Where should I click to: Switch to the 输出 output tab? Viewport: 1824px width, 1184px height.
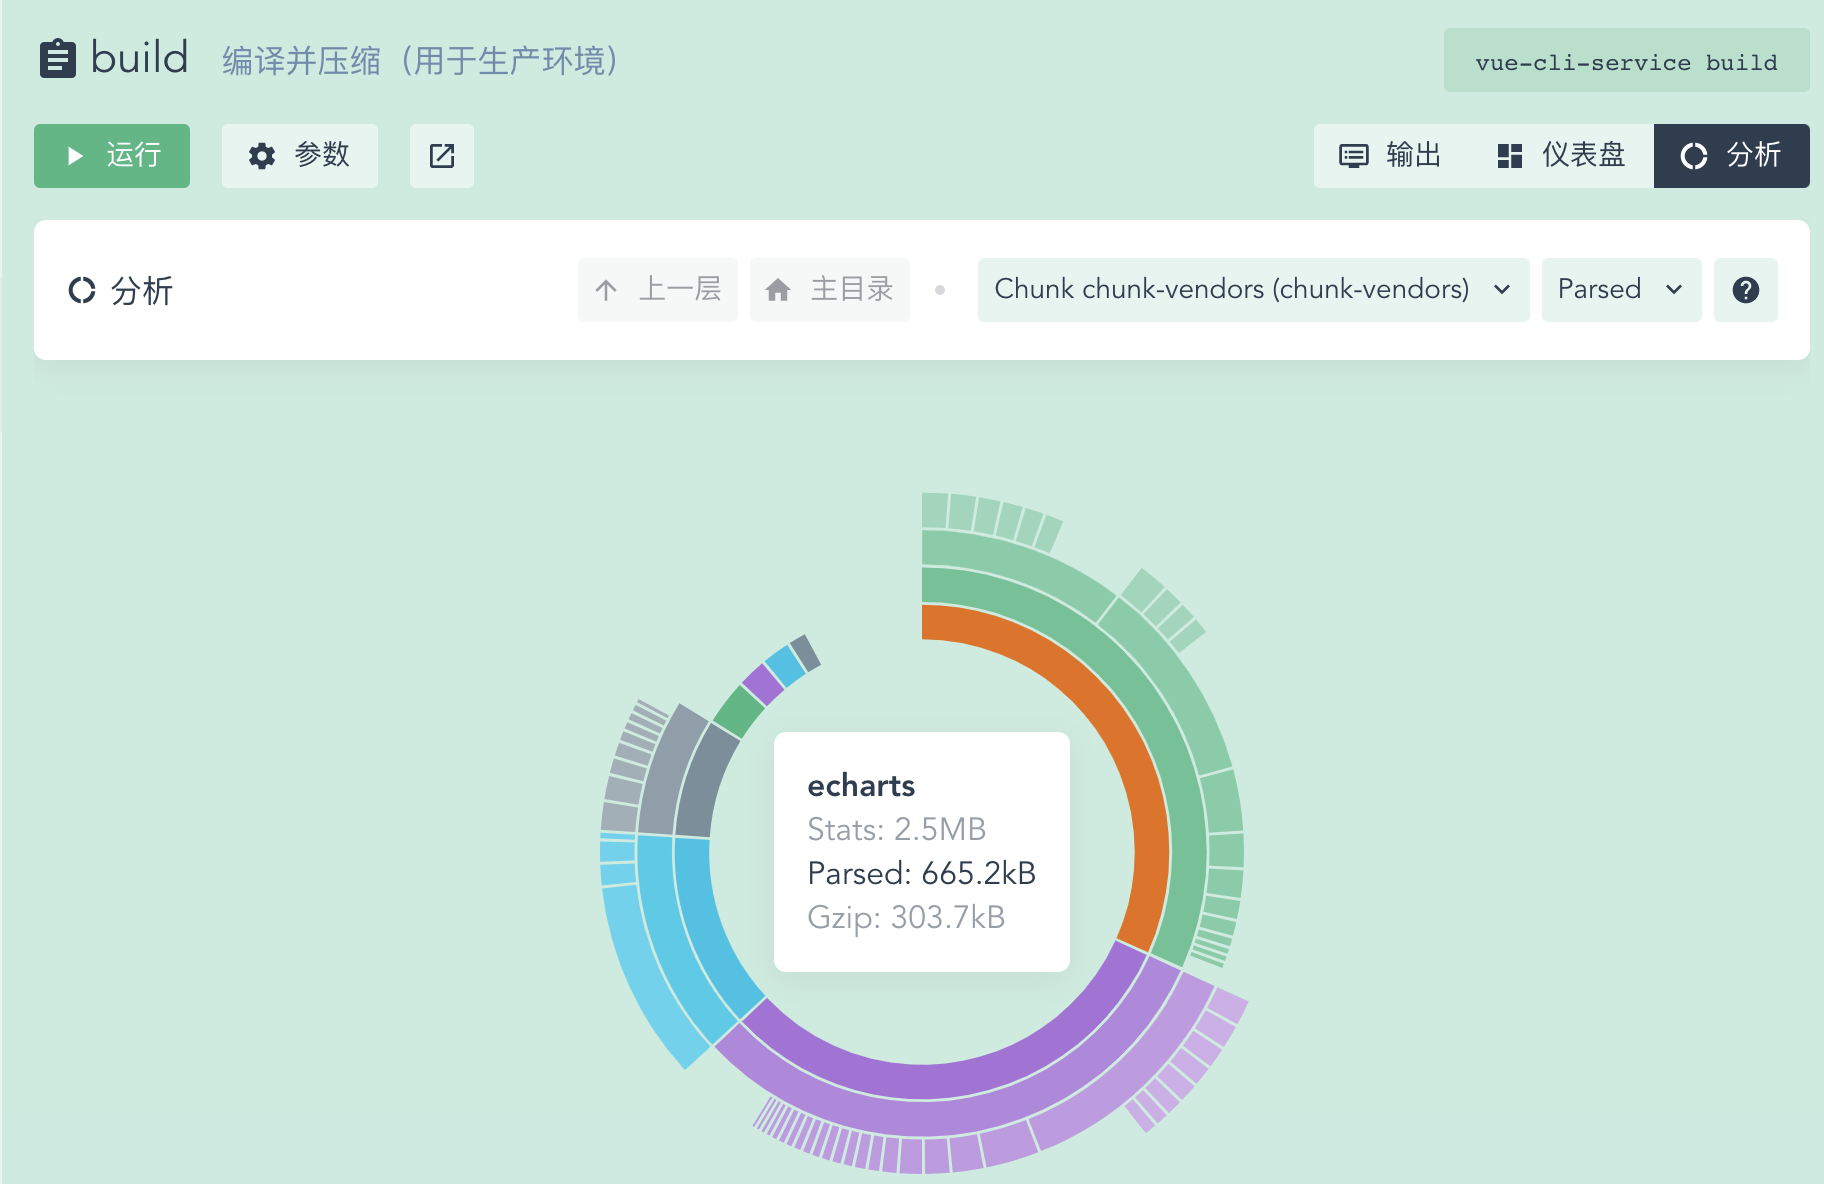click(1390, 156)
